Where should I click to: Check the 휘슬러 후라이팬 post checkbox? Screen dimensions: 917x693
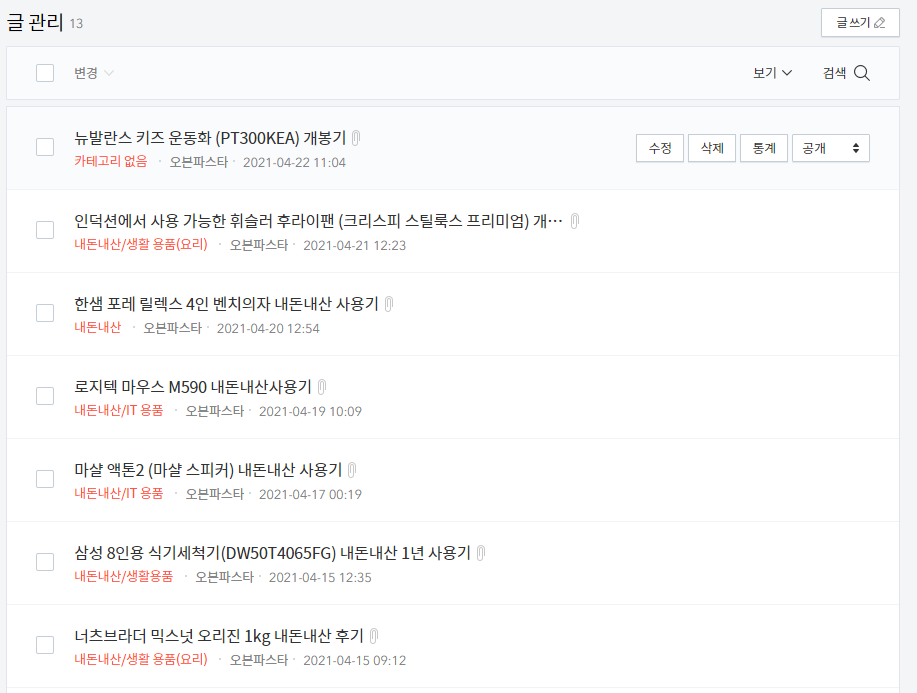pyautogui.click(x=45, y=230)
